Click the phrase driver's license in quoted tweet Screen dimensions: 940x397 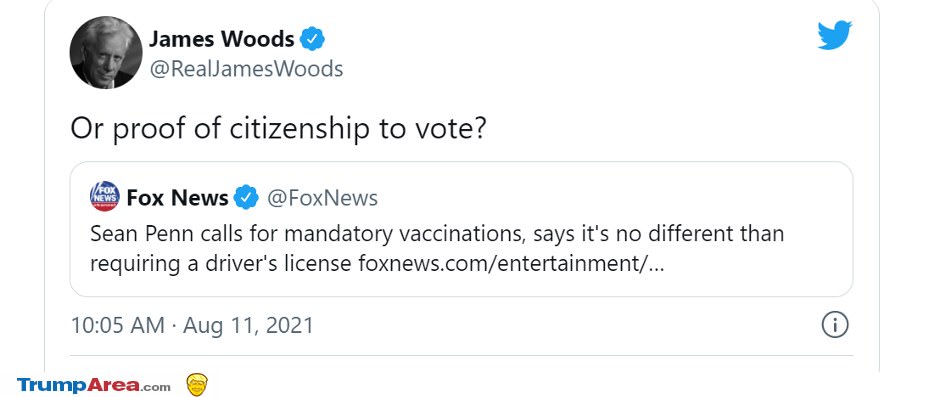click(283, 264)
